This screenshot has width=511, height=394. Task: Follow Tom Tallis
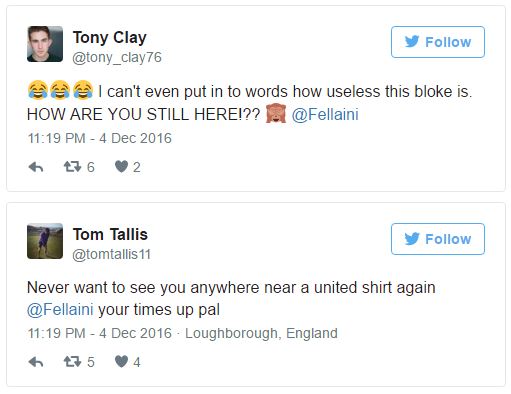(438, 239)
